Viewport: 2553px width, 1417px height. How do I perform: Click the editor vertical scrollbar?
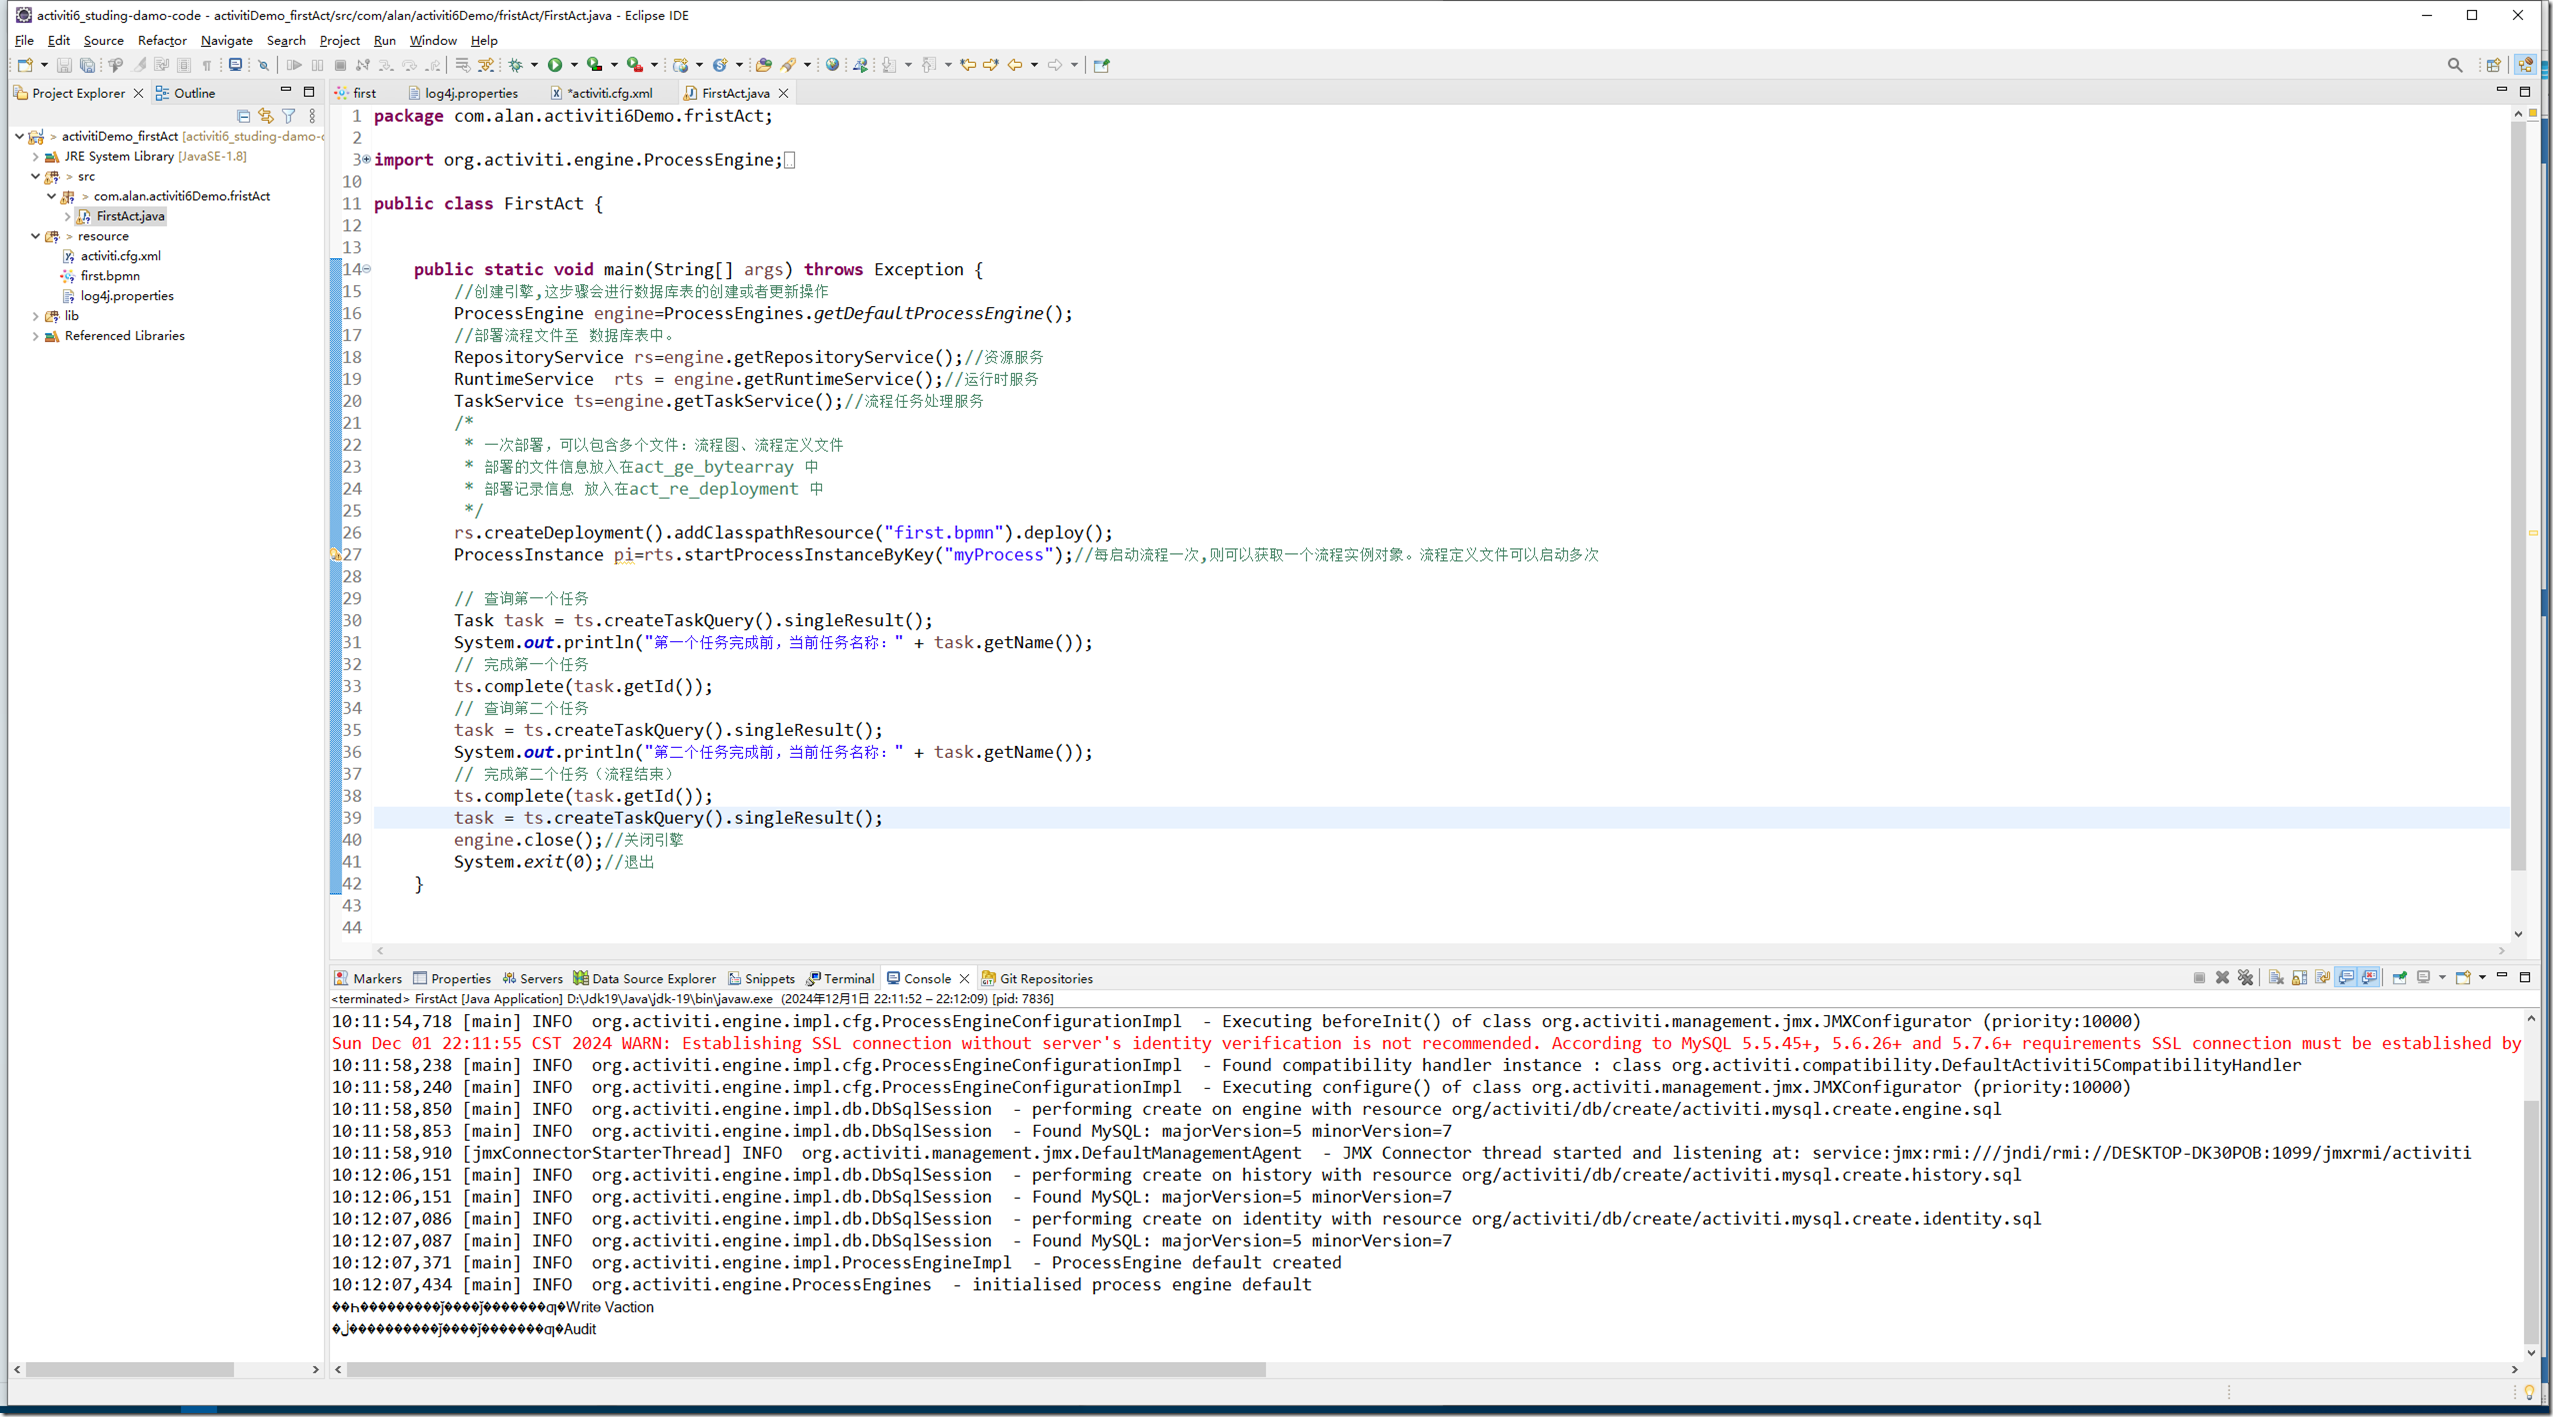[2518, 495]
